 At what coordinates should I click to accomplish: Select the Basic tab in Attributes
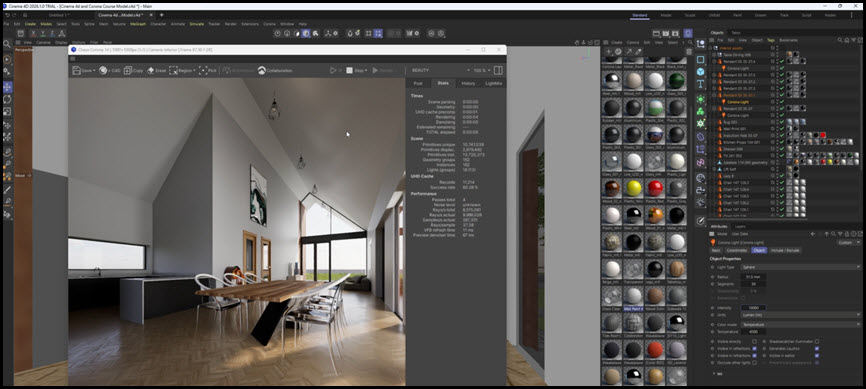[716, 250]
